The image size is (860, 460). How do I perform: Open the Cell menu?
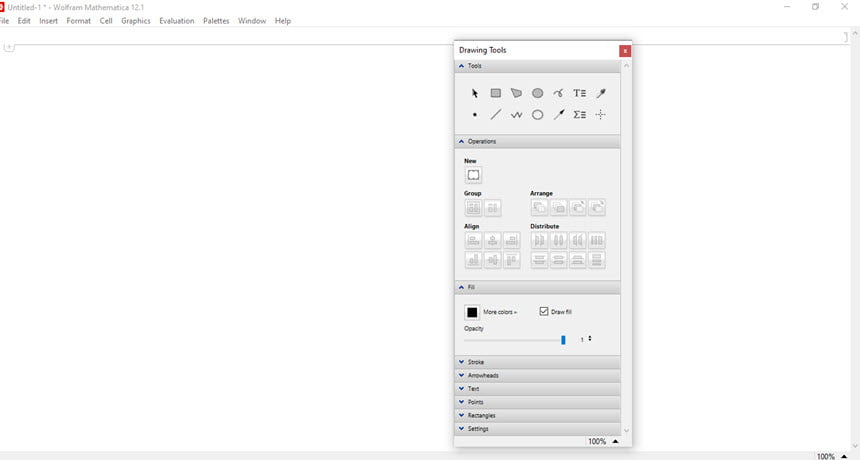coord(106,21)
